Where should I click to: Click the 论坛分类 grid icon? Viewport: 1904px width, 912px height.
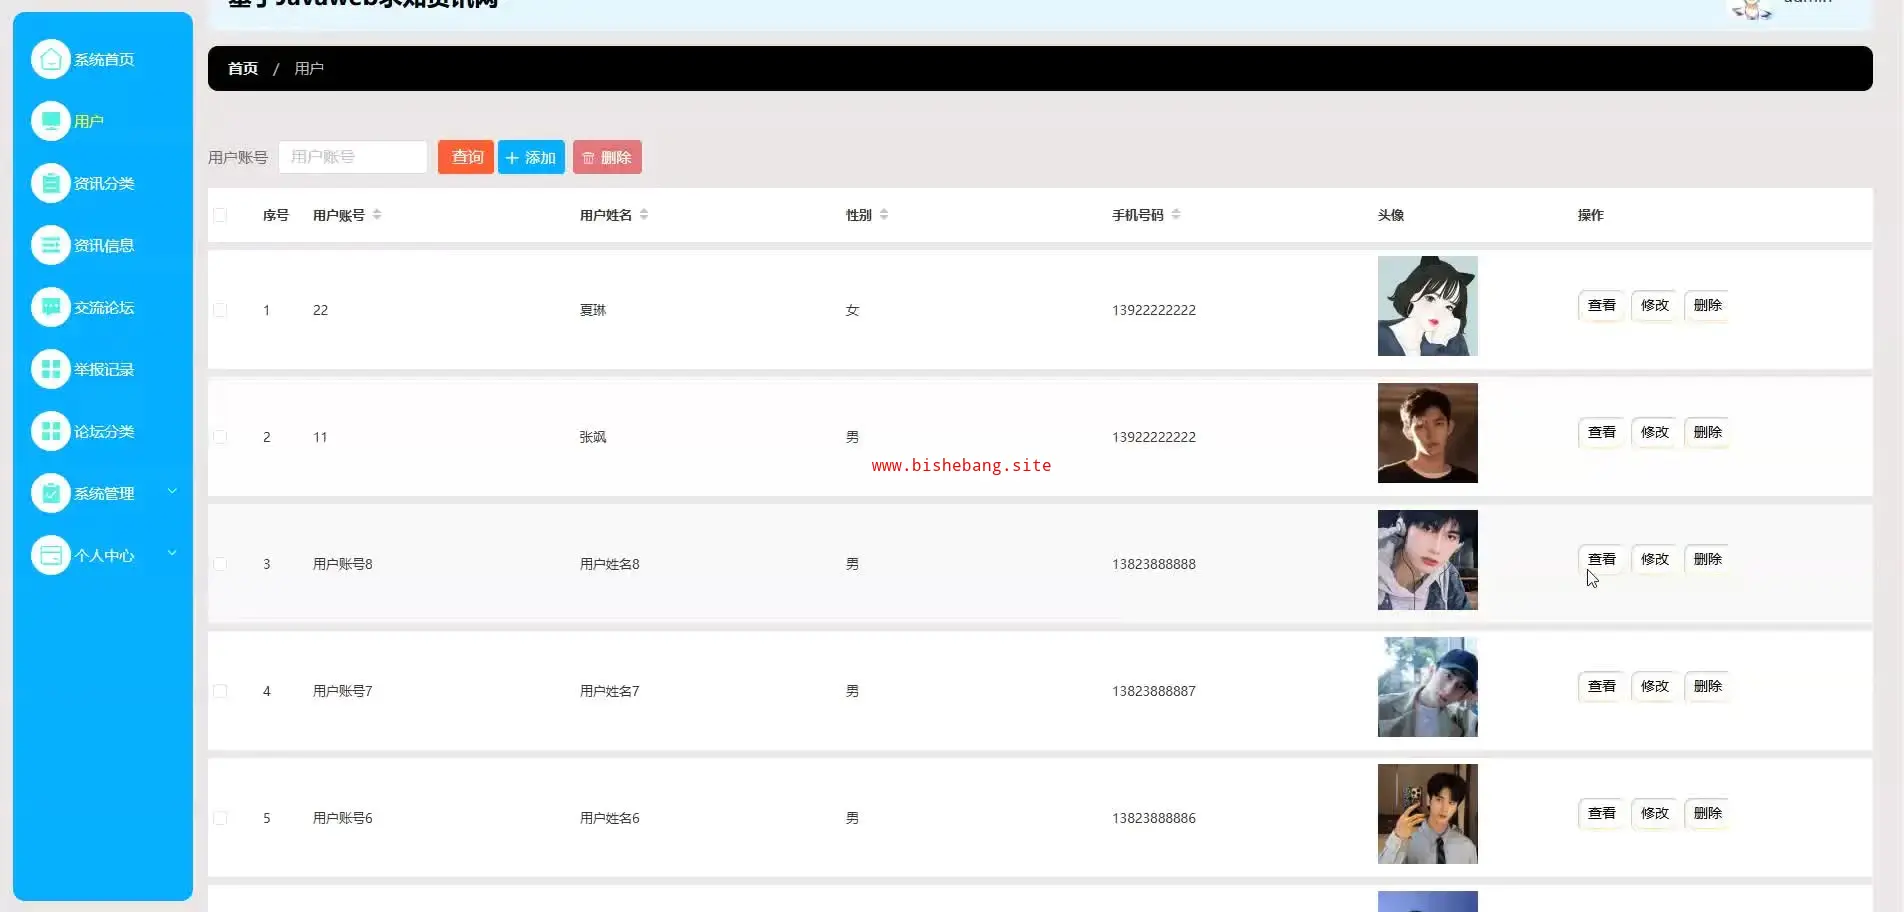[x=50, y=431]
